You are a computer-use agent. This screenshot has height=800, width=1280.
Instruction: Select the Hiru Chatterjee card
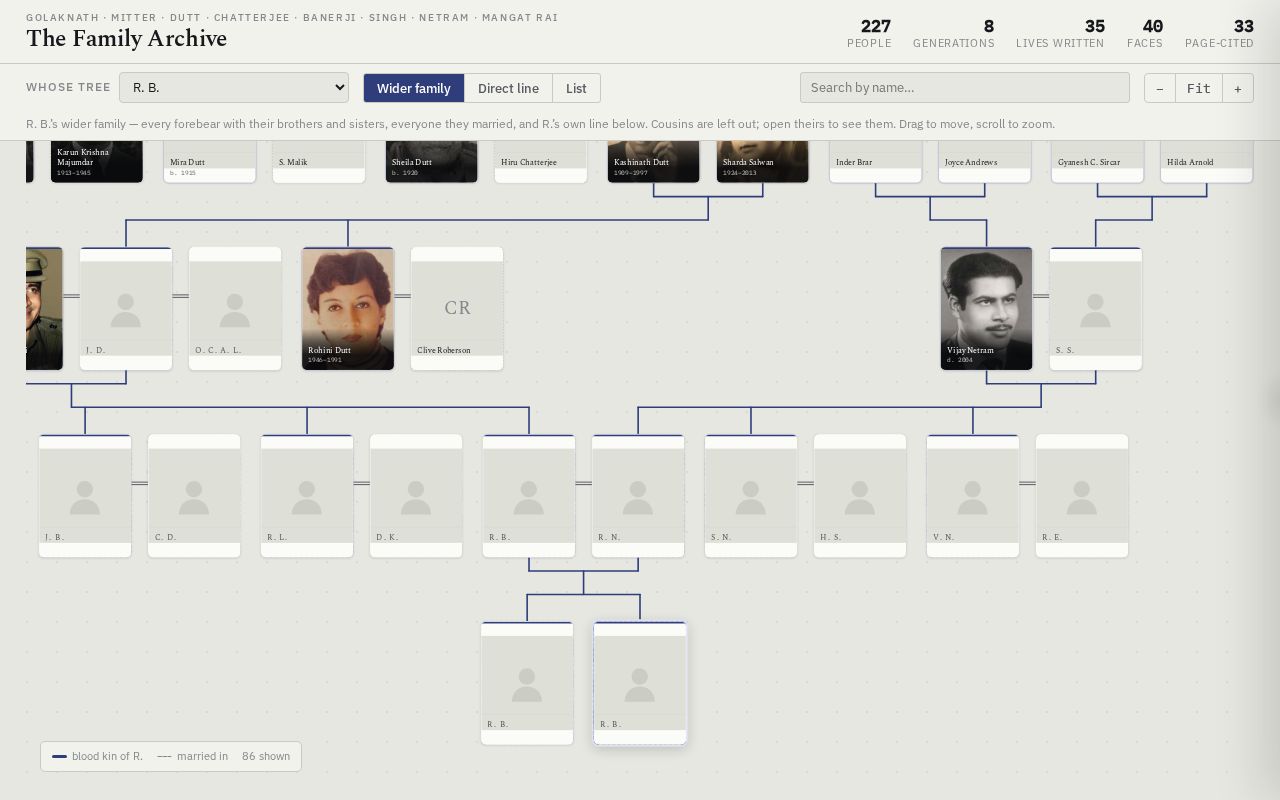(x=541, y=162)
